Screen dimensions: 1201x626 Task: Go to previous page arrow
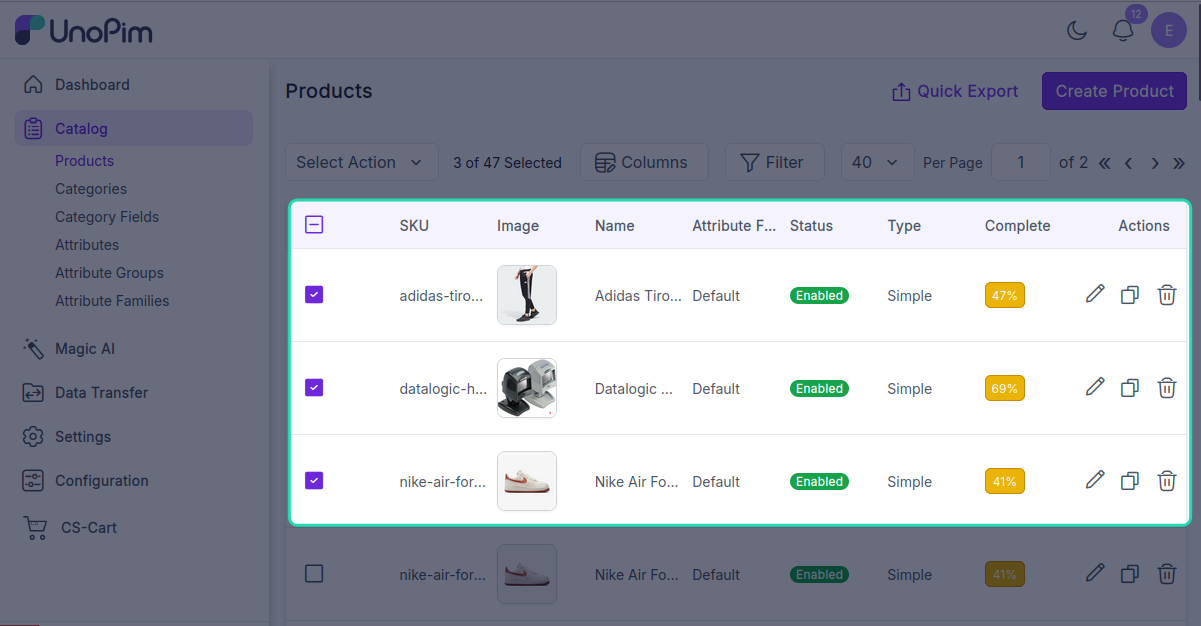click(1129, 163)
